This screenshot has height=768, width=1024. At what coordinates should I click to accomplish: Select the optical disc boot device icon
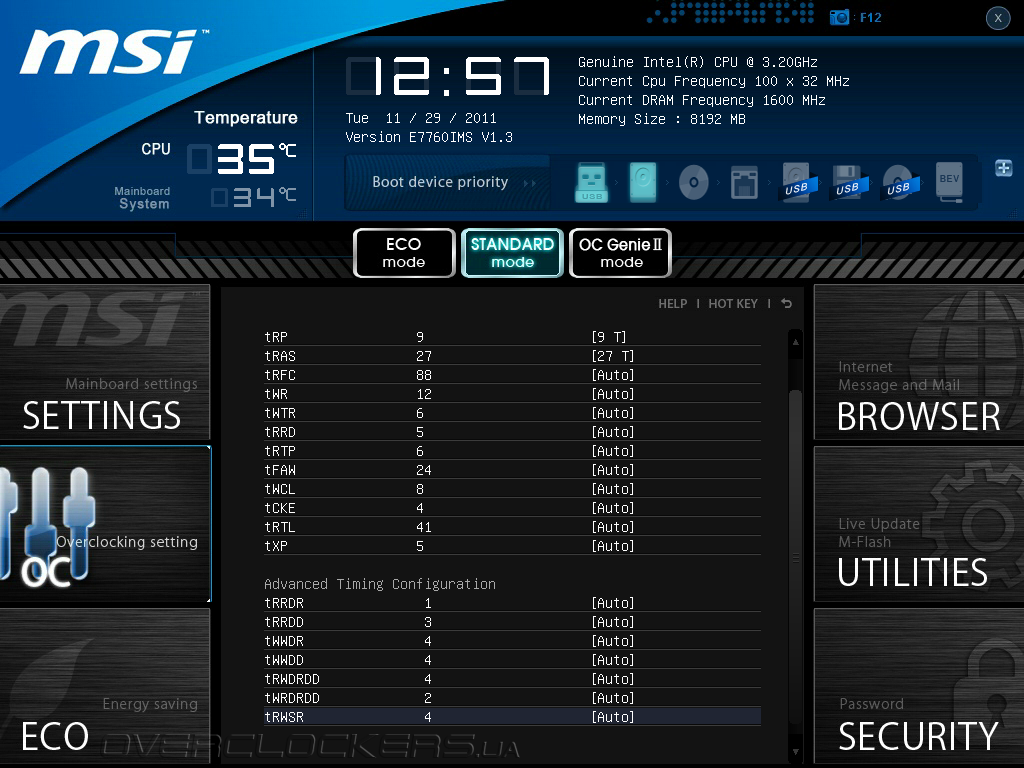click(694, 182)
